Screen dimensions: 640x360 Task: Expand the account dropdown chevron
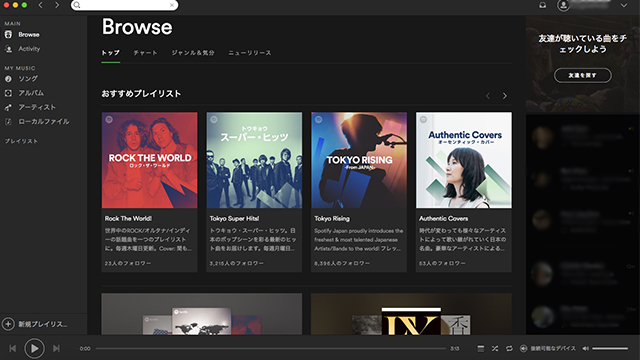pyautogui.click(x=624, y=5)
